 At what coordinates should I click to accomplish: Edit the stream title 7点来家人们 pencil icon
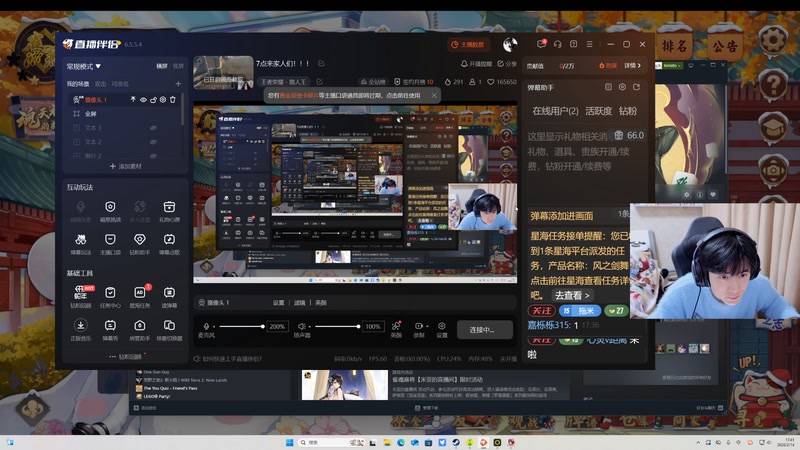tap(321, 63)
